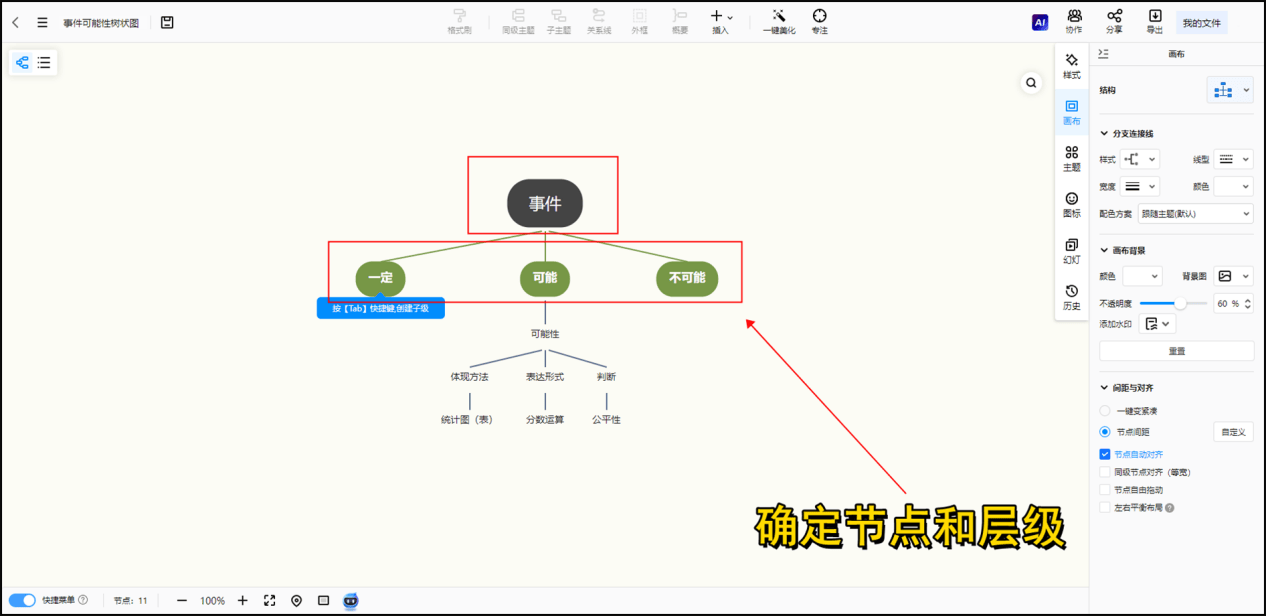The image size is (1266, 616).
Task: Uncheck 节点自动对齐 checkbox
Action: tap(1105, 454)
